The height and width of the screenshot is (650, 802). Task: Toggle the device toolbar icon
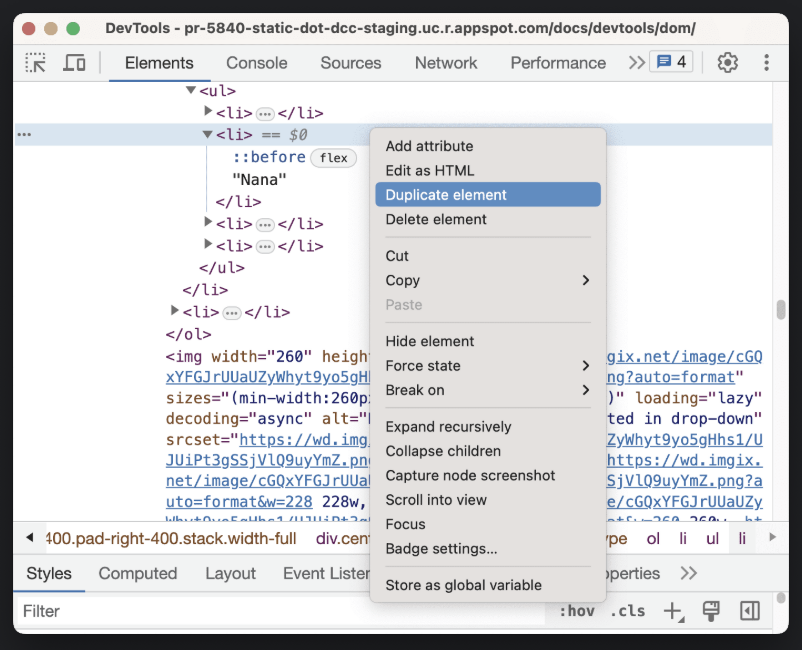pos(73,62)
